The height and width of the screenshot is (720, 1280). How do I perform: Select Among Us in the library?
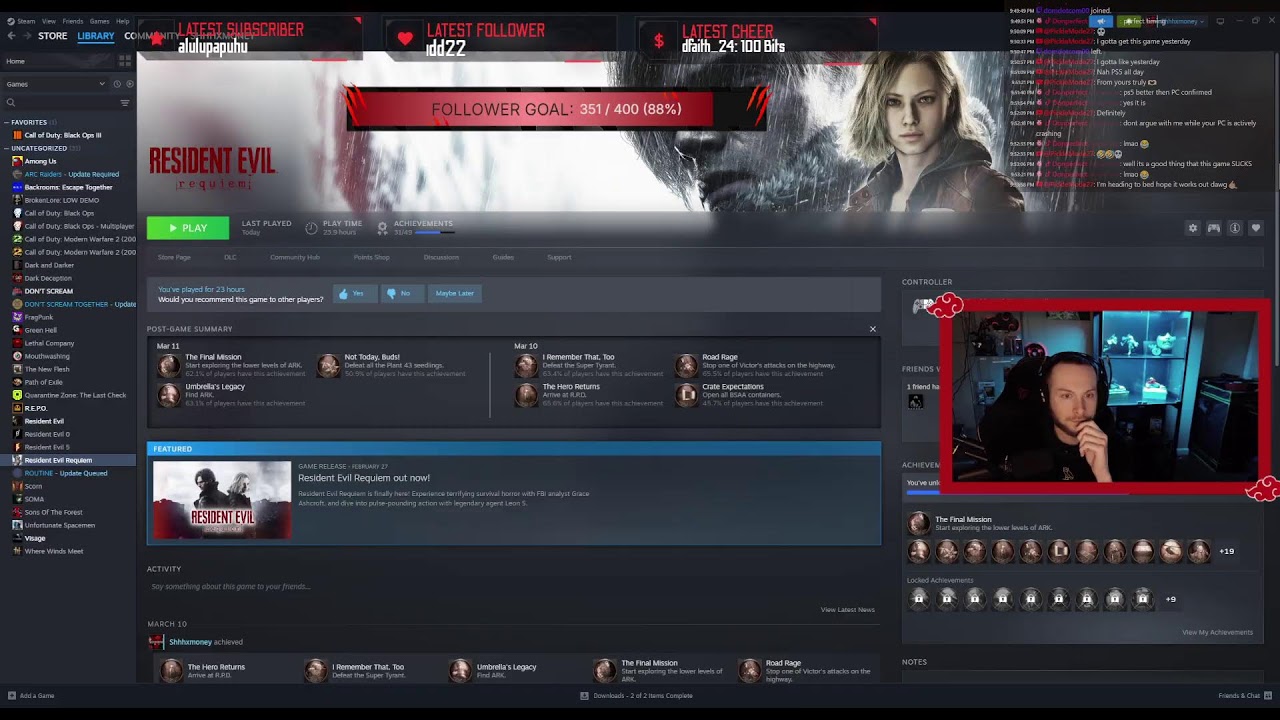(x=40, y=161)
